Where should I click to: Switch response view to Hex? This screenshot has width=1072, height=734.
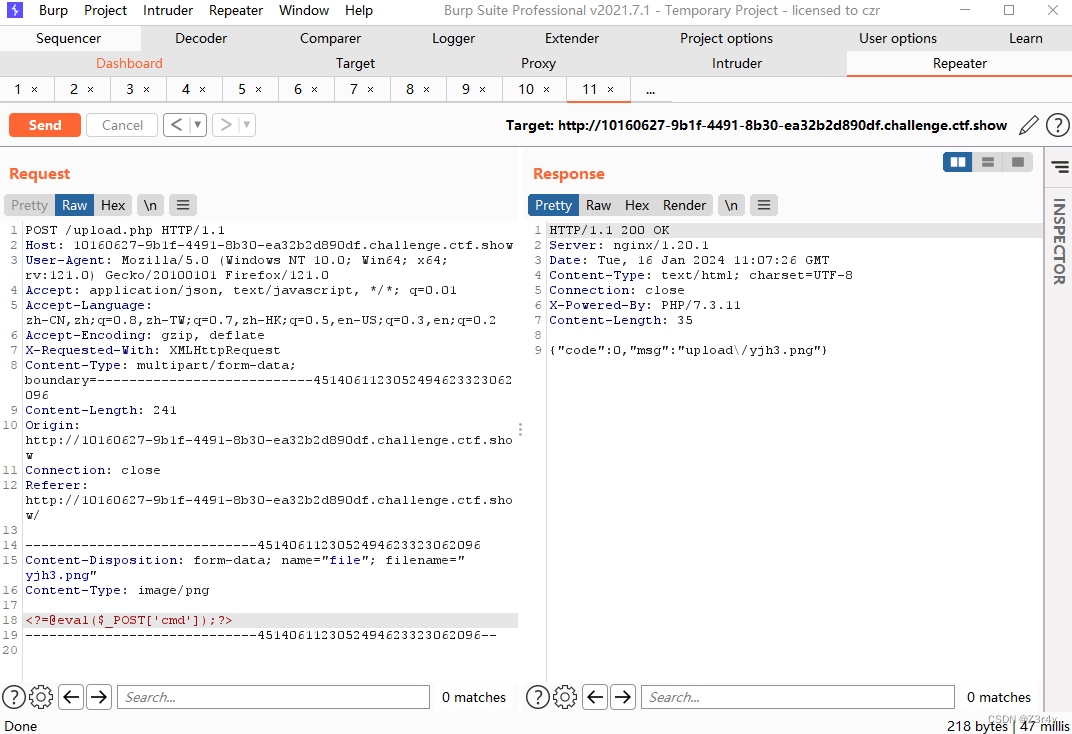tap(636, 205)
